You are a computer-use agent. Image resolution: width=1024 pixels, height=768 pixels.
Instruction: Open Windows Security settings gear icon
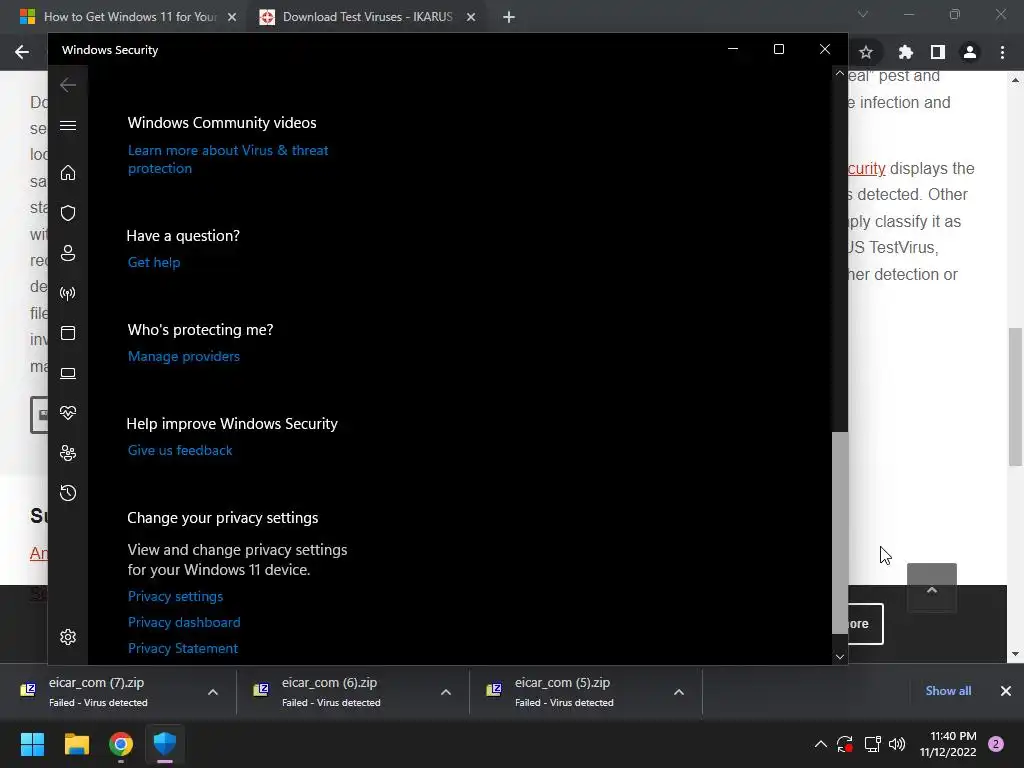(x=68, y=637)
